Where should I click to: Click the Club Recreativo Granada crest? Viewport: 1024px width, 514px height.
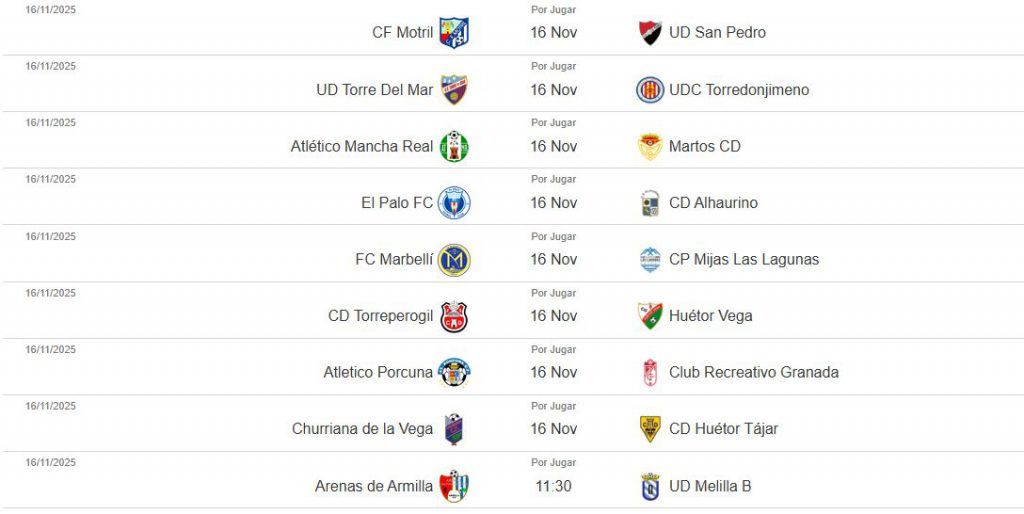point(650,372)
